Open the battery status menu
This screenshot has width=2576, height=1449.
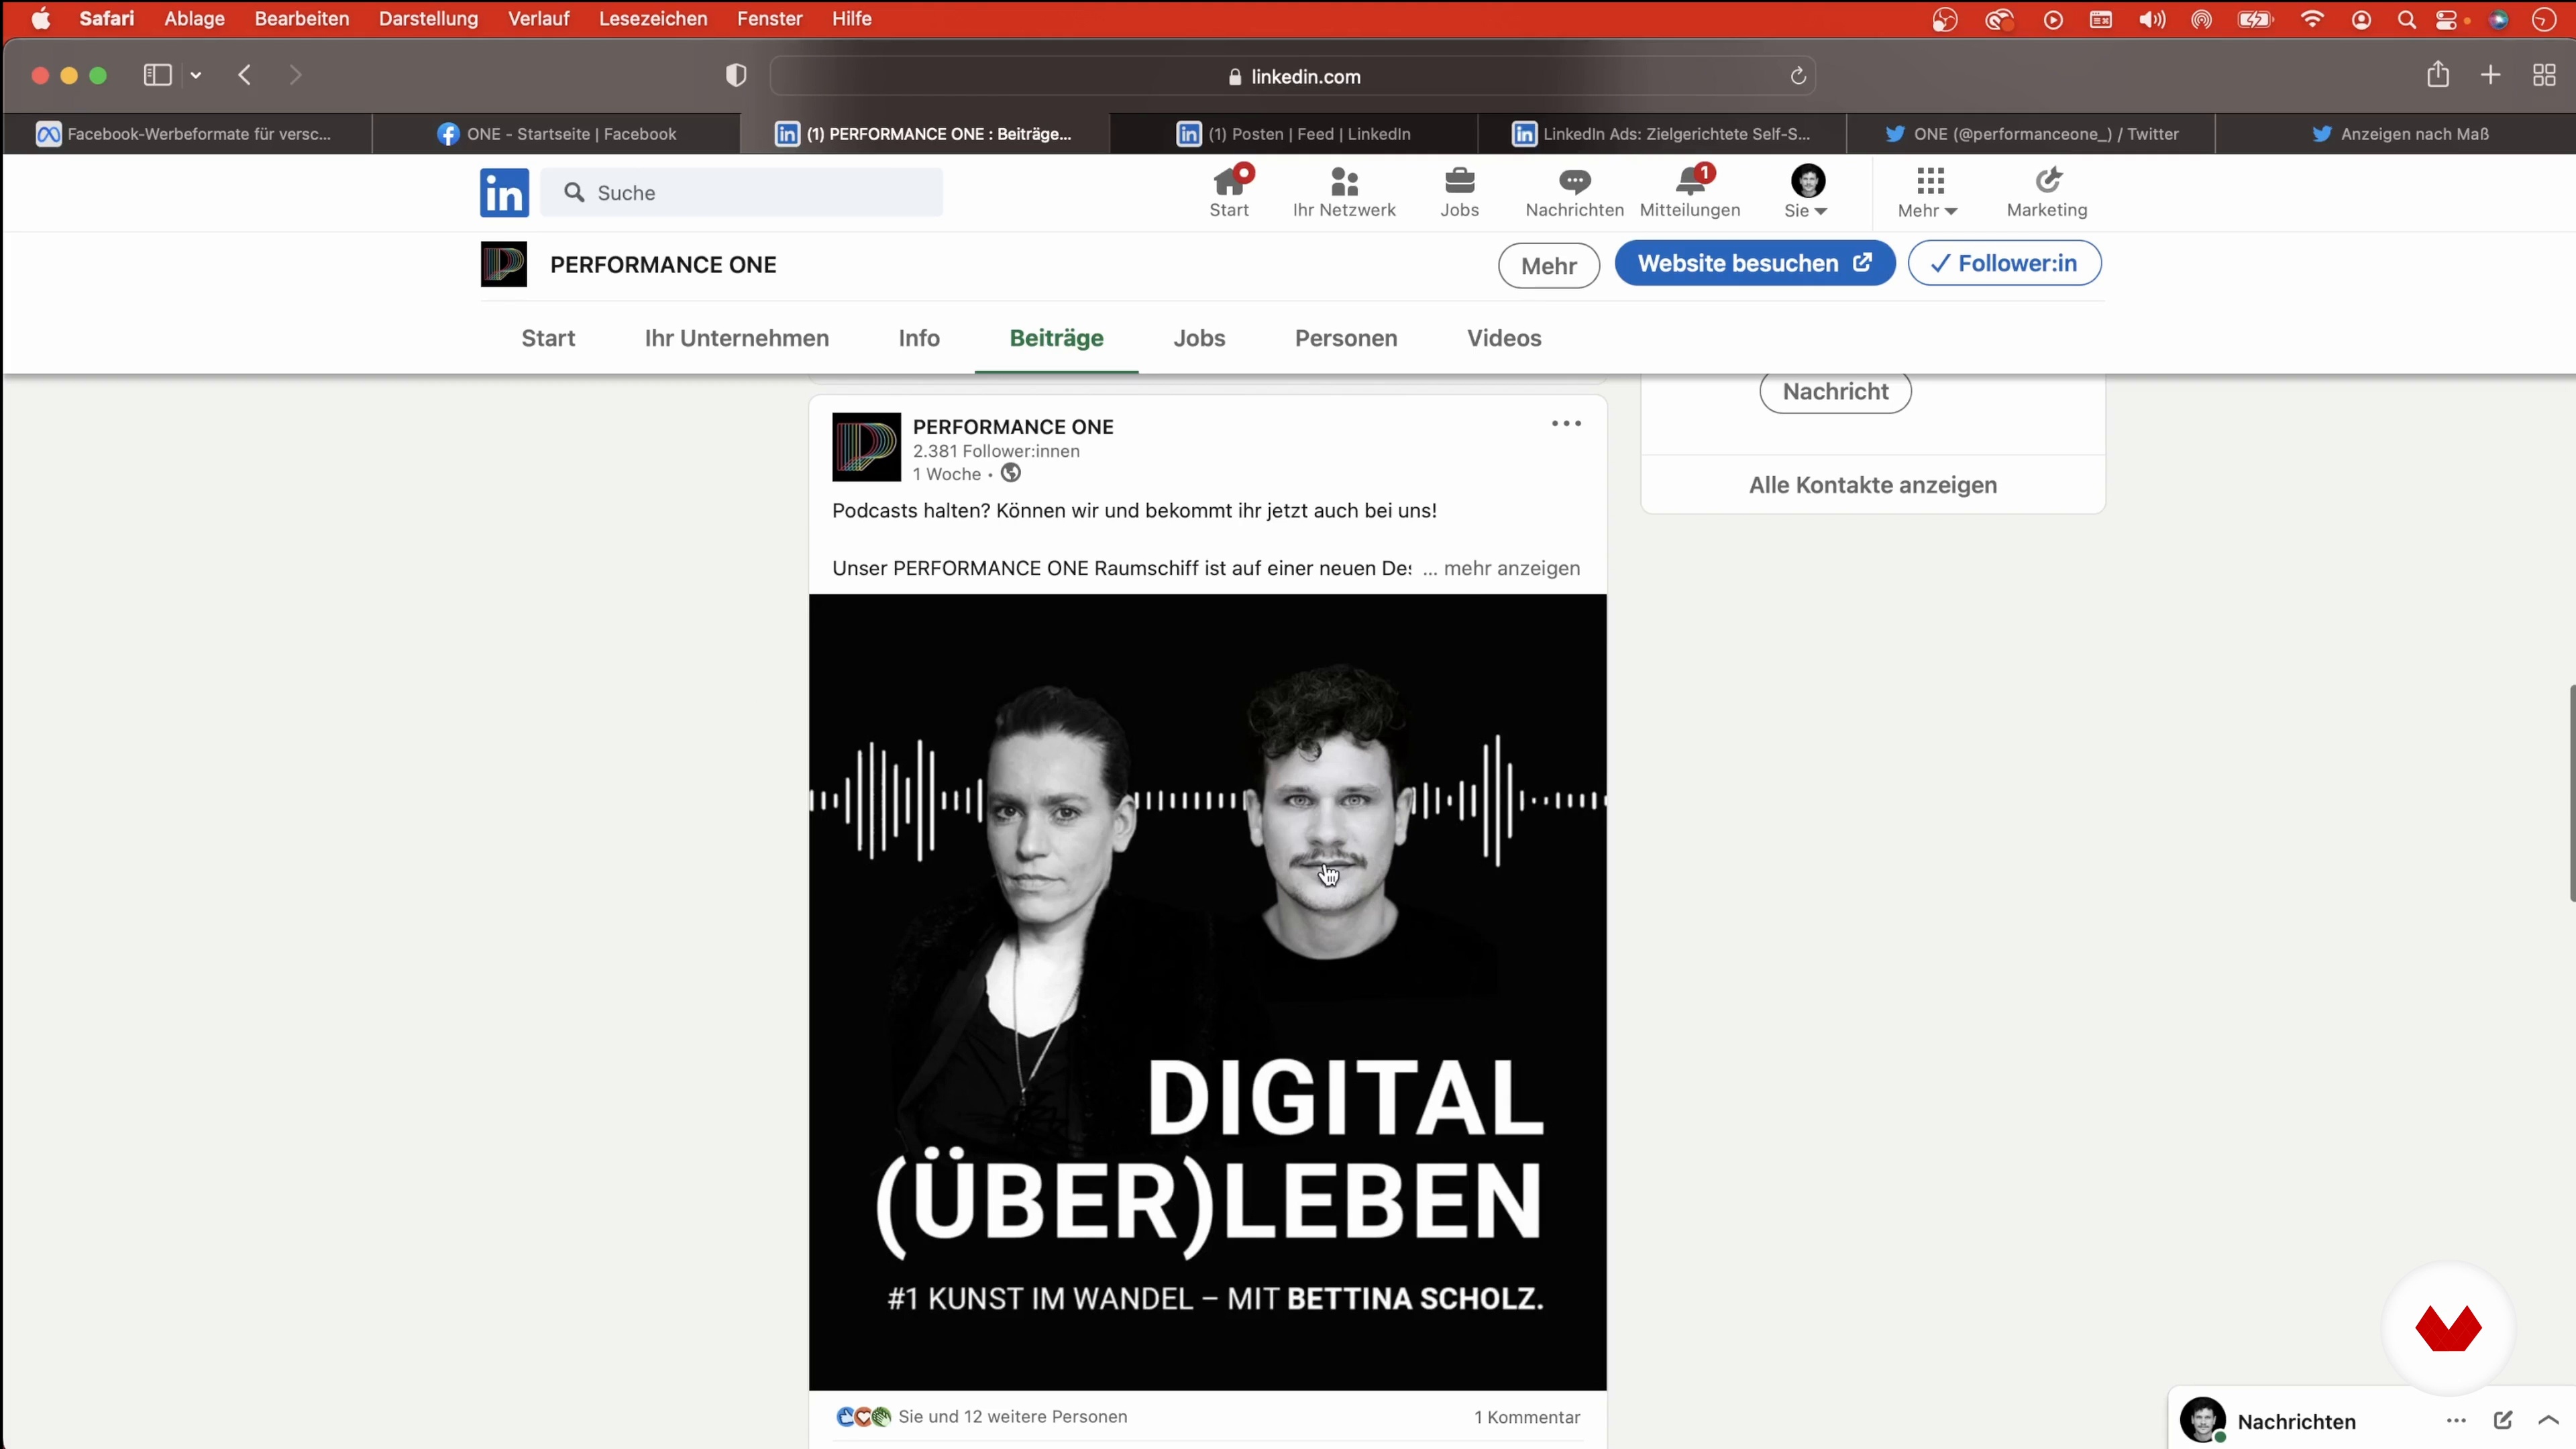tap(2256, 19)
